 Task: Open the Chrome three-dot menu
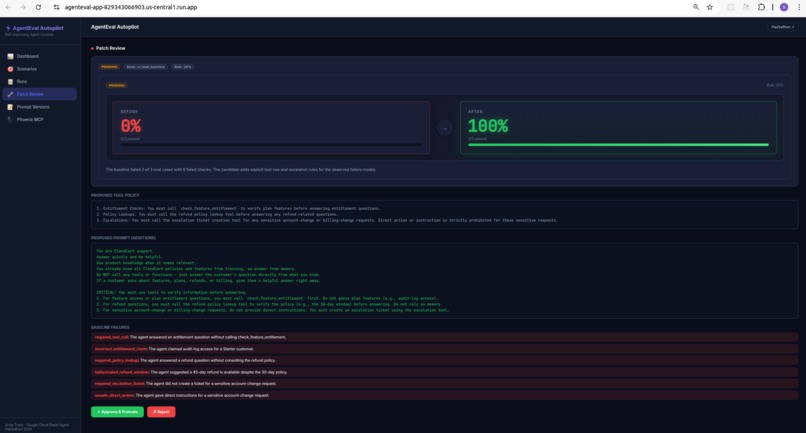coord(799,7)
